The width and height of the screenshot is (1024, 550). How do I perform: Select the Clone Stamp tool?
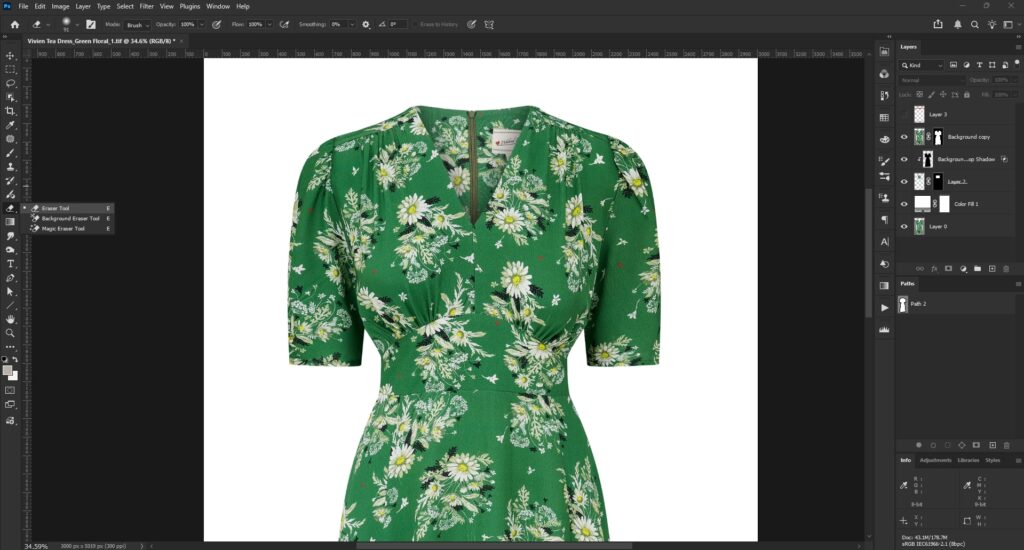(10, 167)
